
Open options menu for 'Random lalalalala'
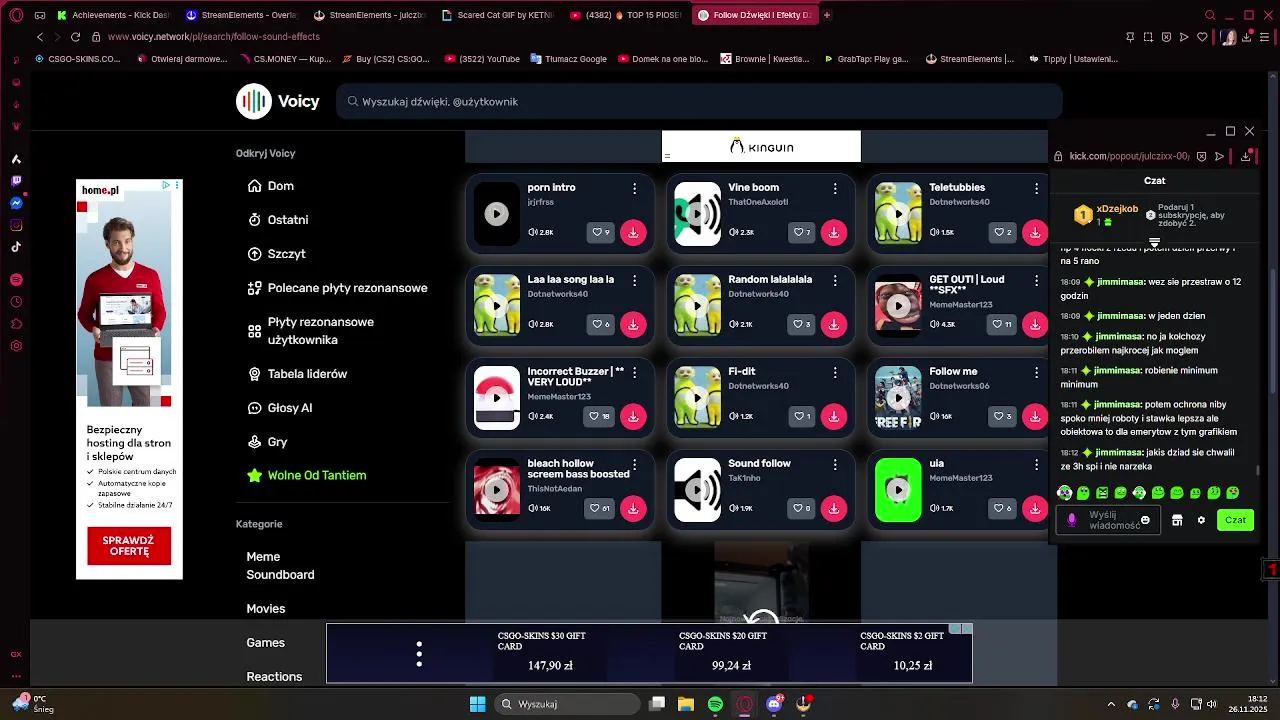(x=835, y=280)
